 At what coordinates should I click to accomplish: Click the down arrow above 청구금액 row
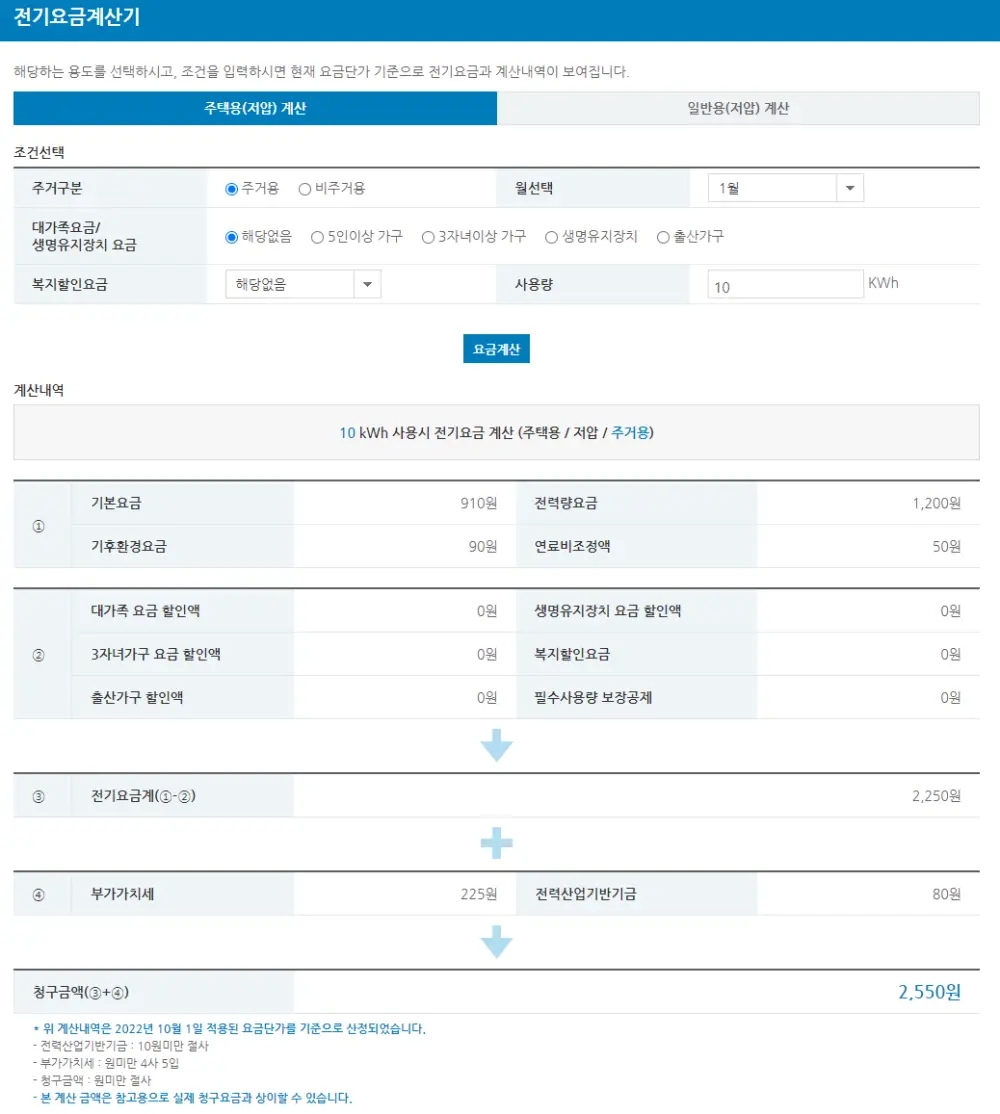(496, 940)
